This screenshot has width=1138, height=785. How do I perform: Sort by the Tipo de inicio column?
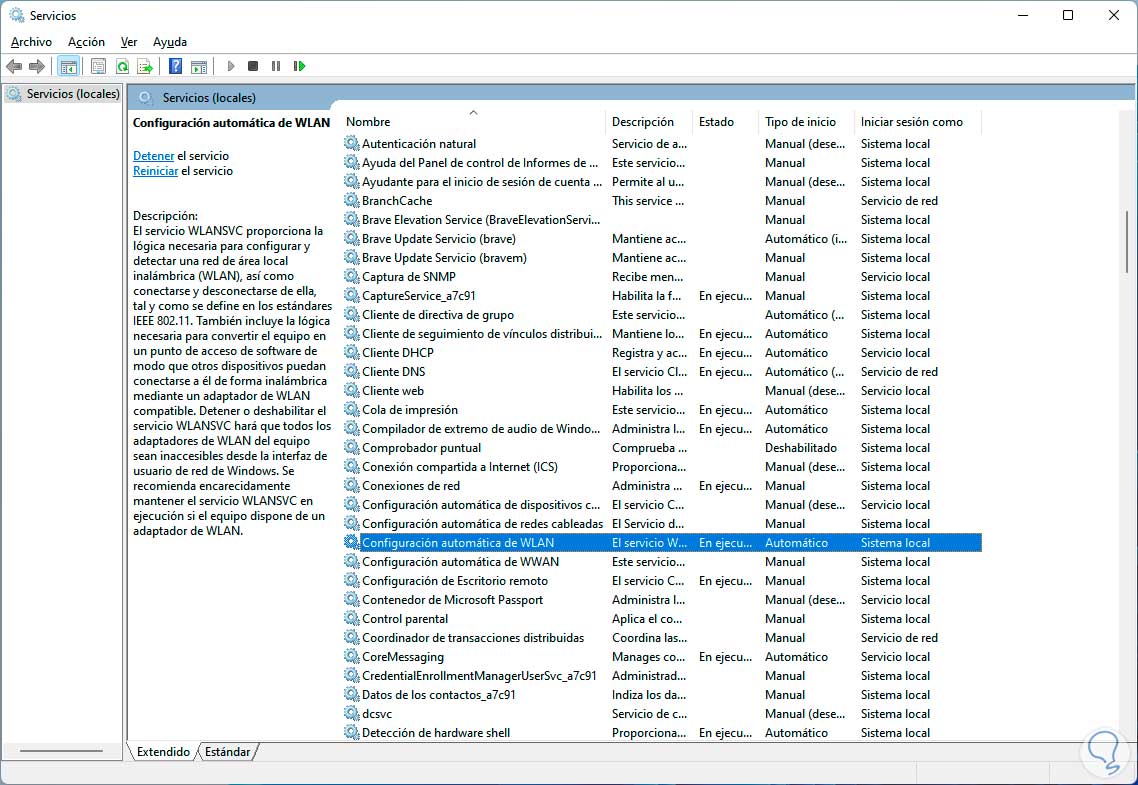point(800,122)
